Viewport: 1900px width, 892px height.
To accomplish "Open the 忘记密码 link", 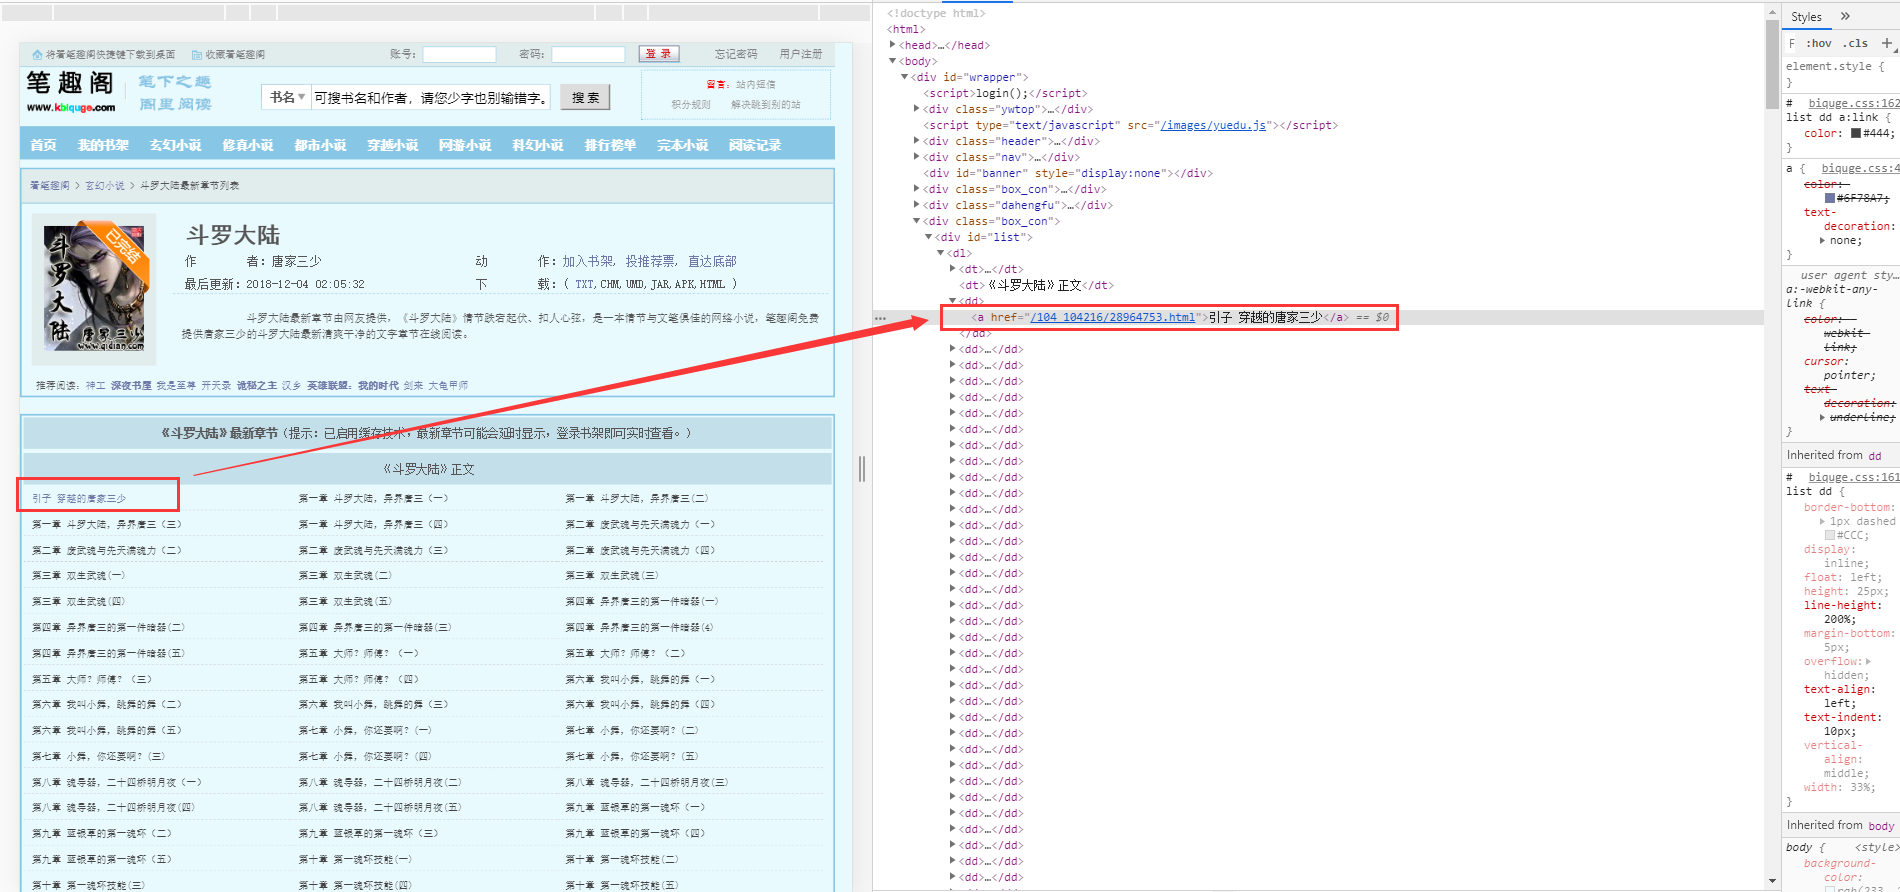I will 736,54.
